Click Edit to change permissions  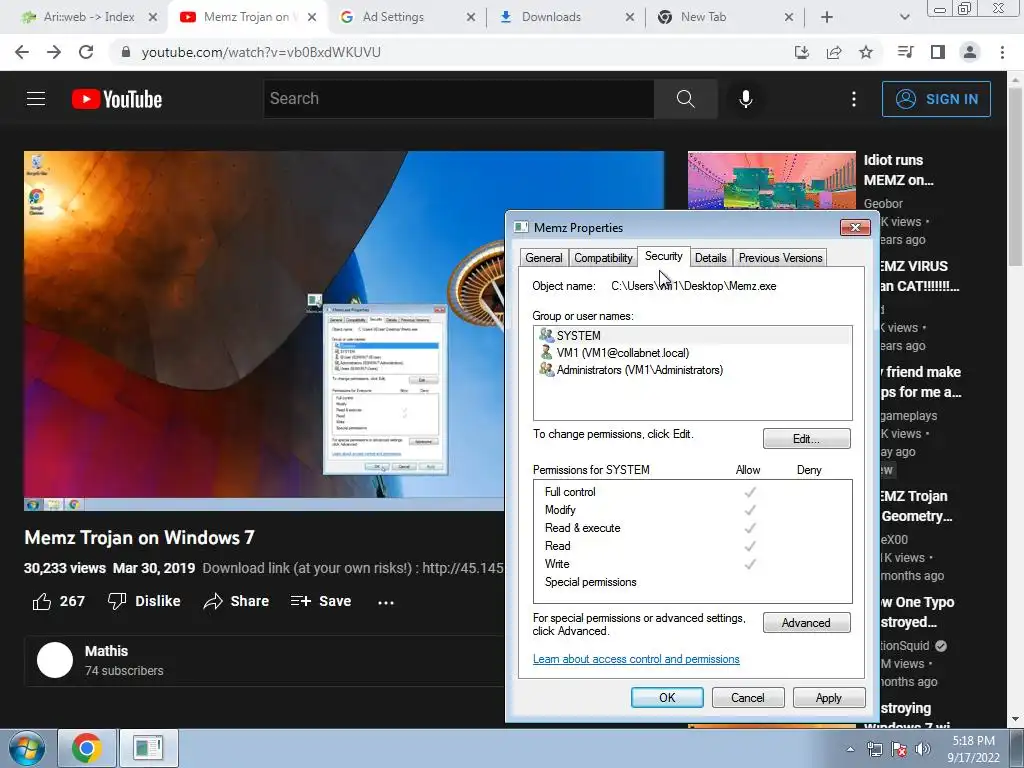(x=807, y=439)
